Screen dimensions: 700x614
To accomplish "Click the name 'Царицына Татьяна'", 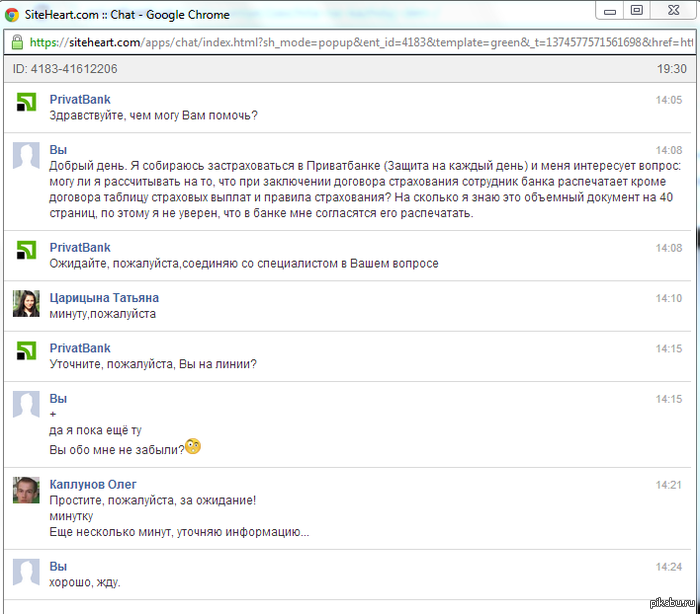I will click(x=104, y=298).
